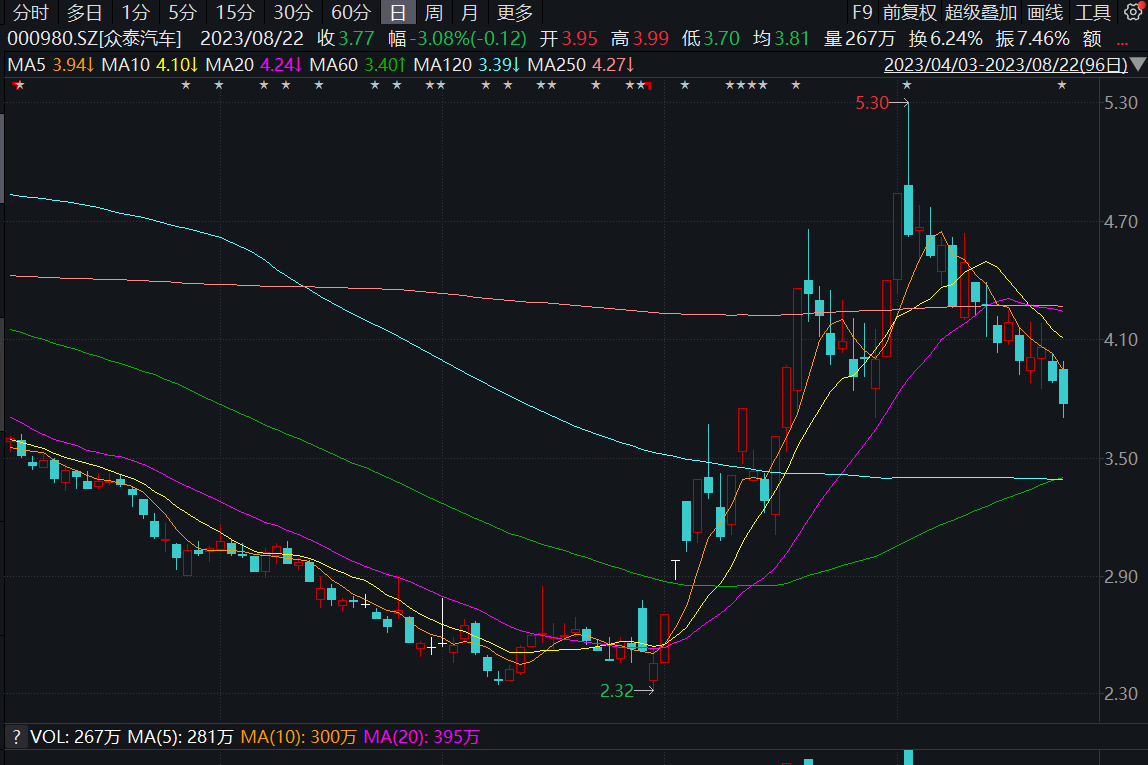Click the VOL indicator help question mark
Viewport: 1148px width, 765px height.
(16, 737)
